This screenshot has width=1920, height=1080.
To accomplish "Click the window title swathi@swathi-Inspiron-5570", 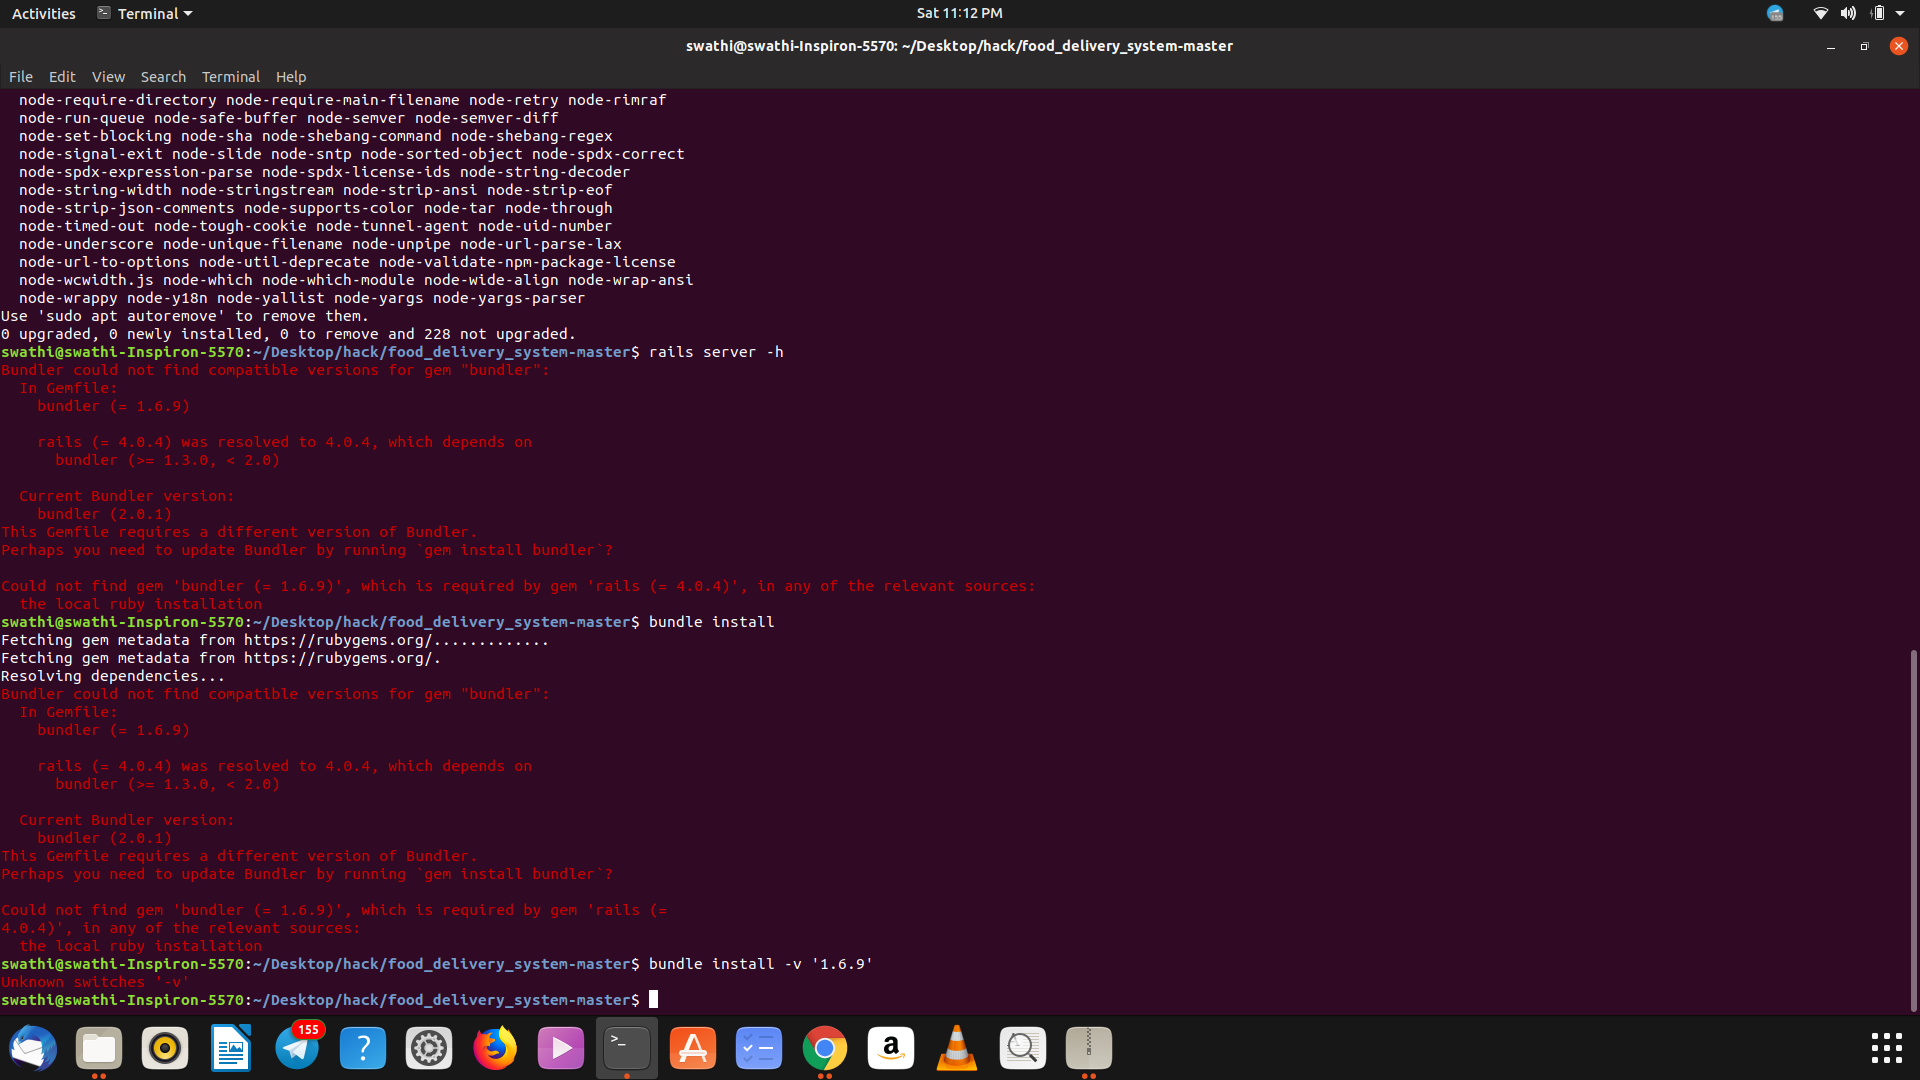I will (959, 46).
